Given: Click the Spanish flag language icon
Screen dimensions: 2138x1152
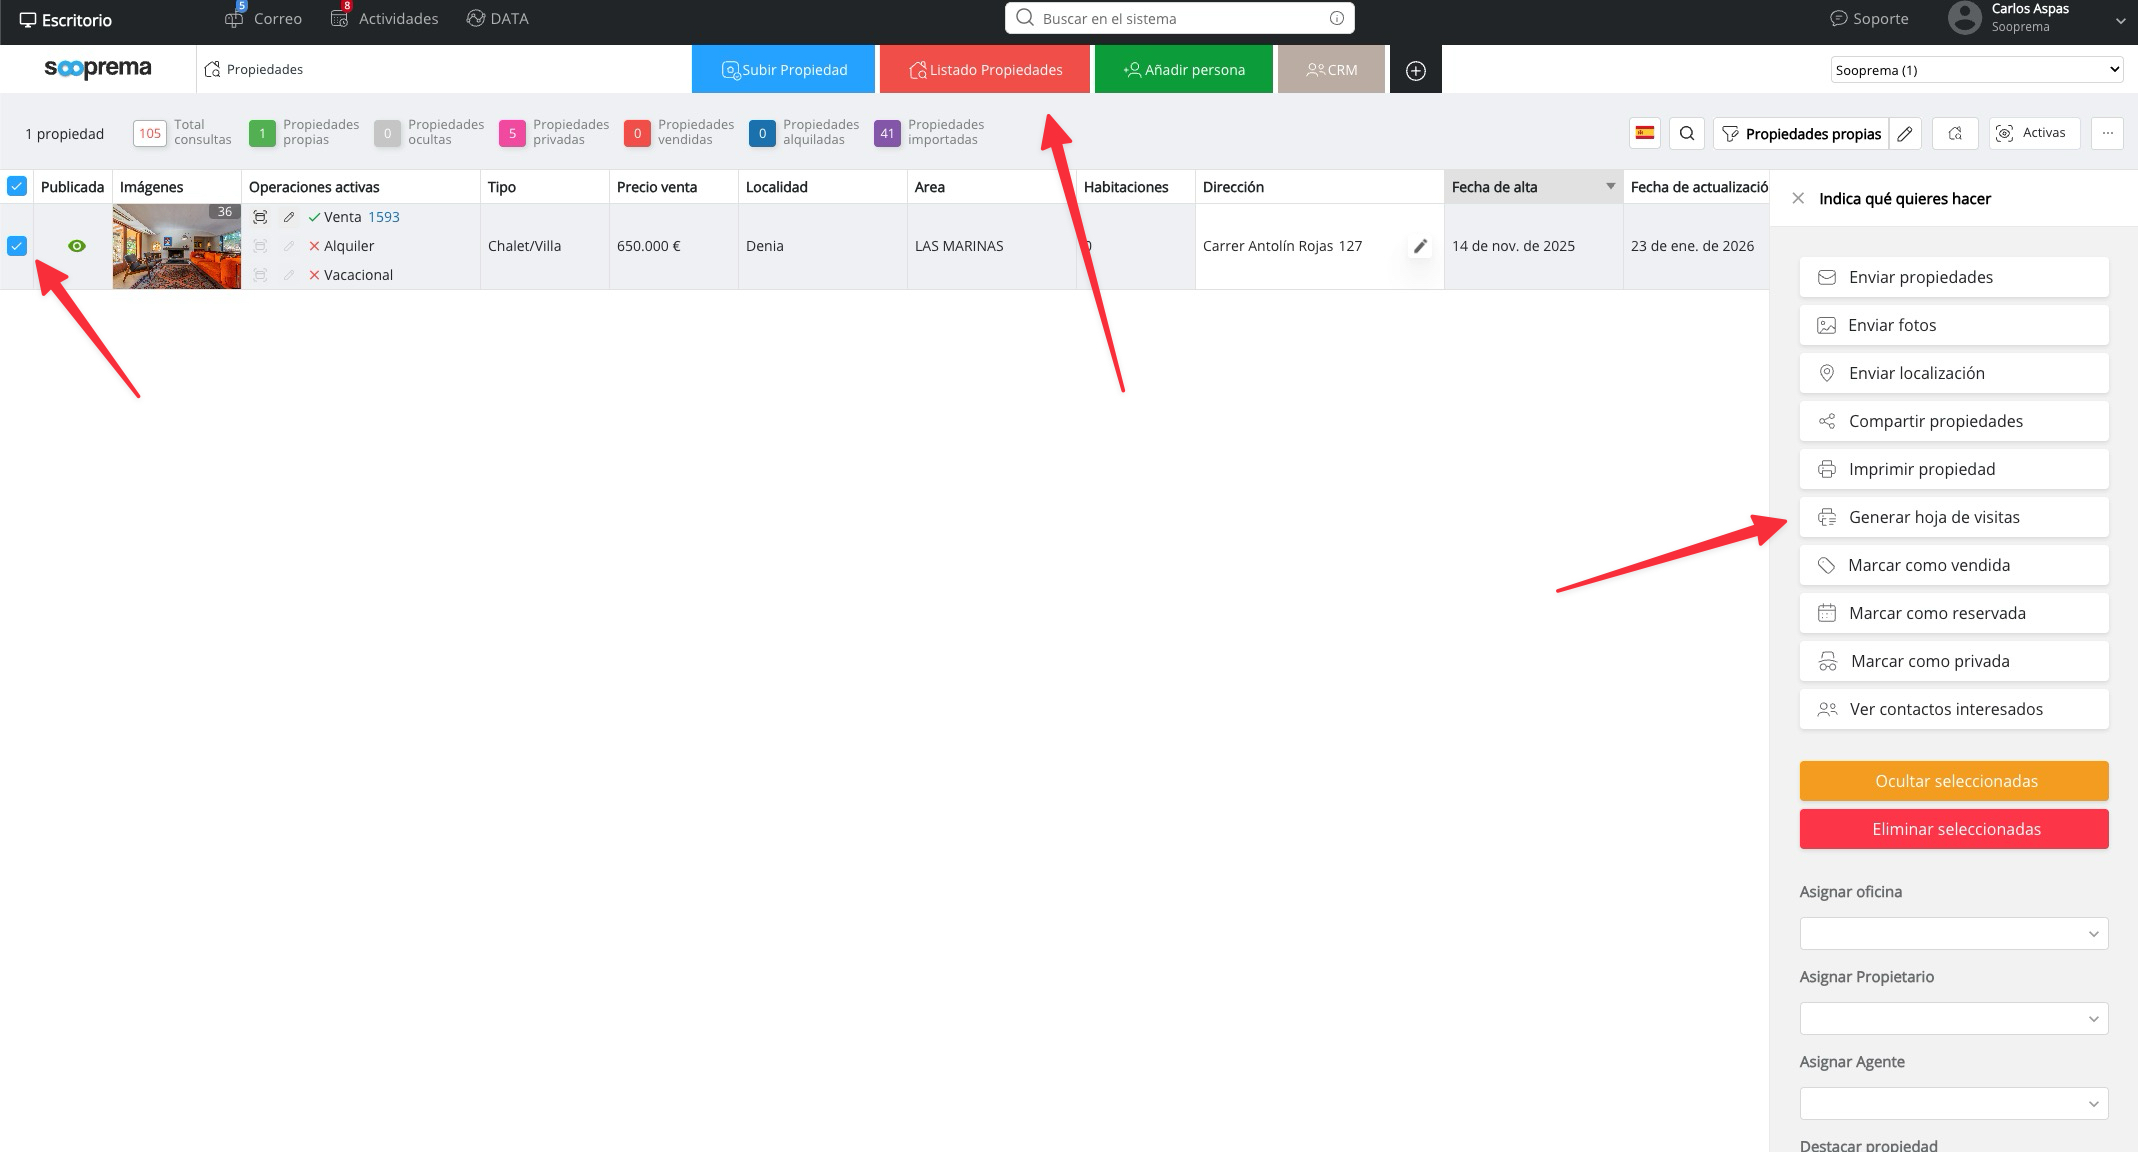Looking at the screenshot, I should (x=1644, y=133).
